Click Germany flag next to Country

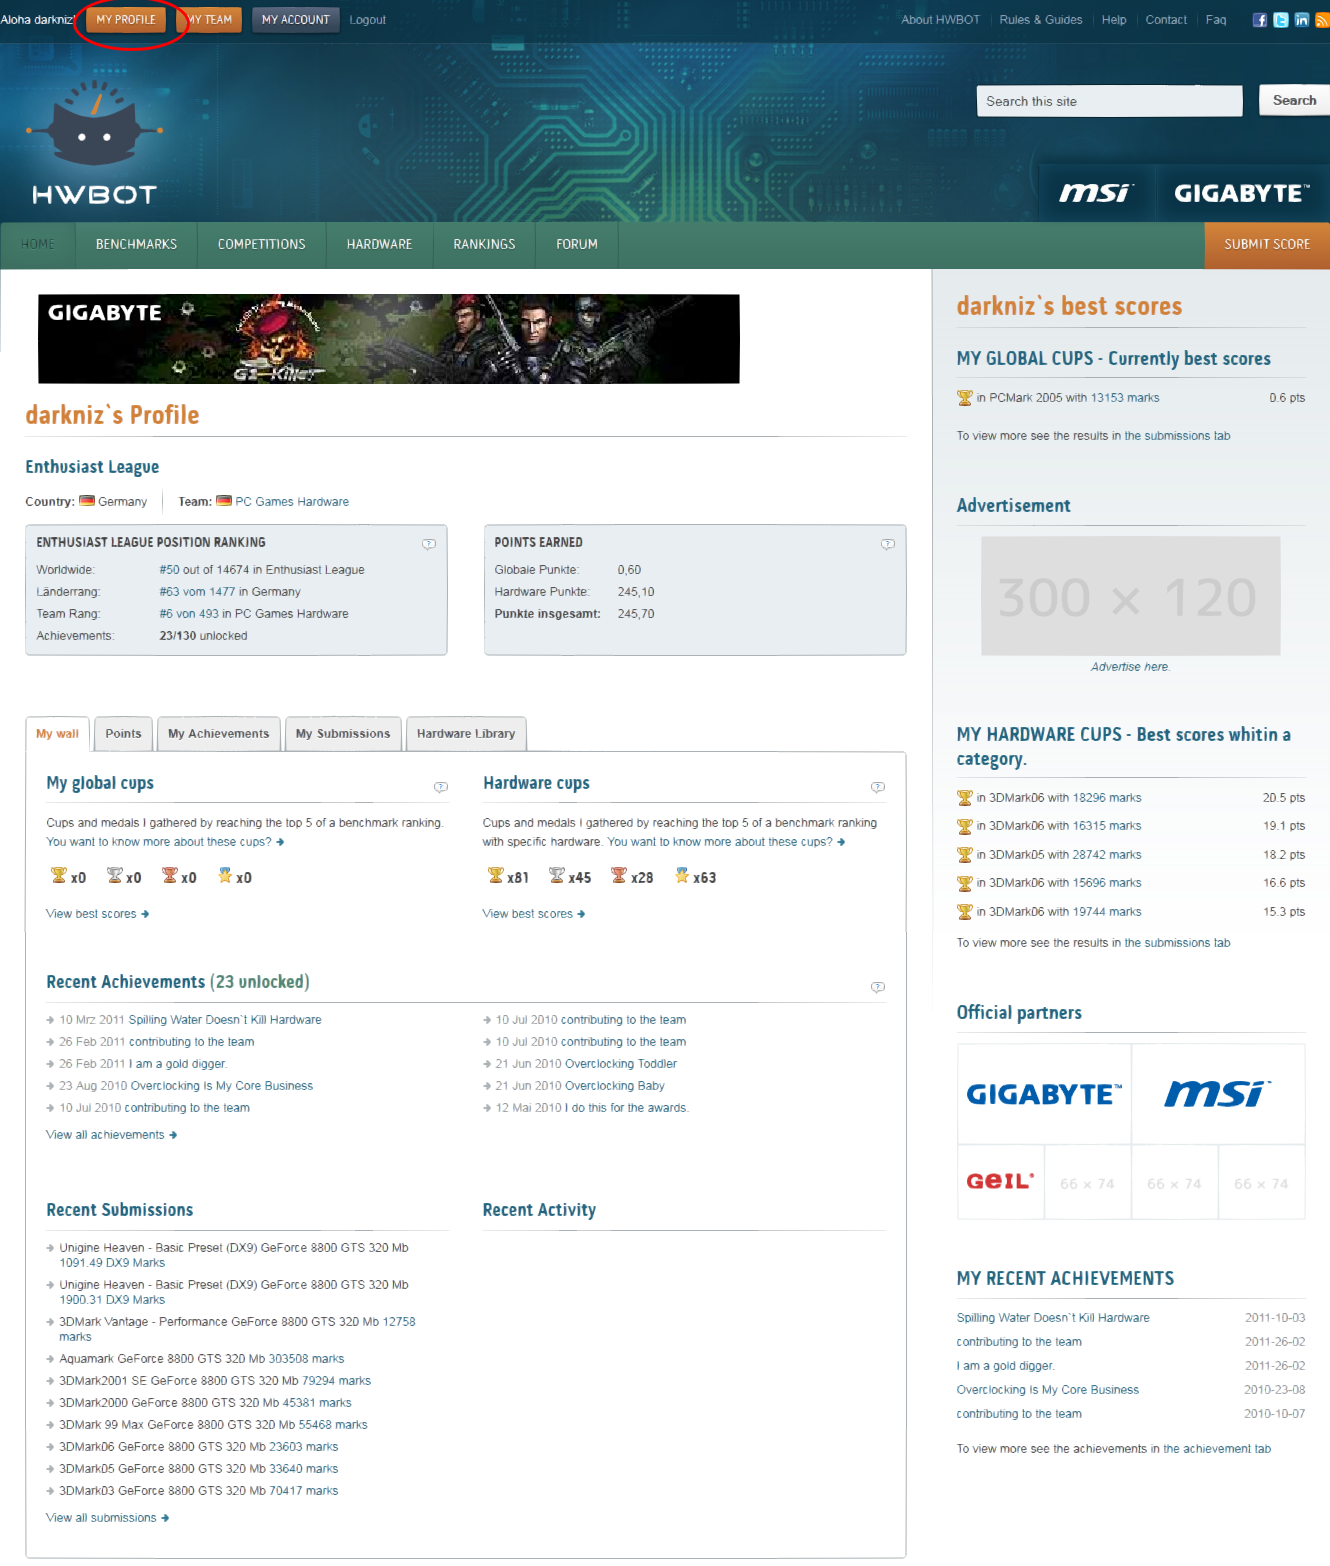pos(87,501)
